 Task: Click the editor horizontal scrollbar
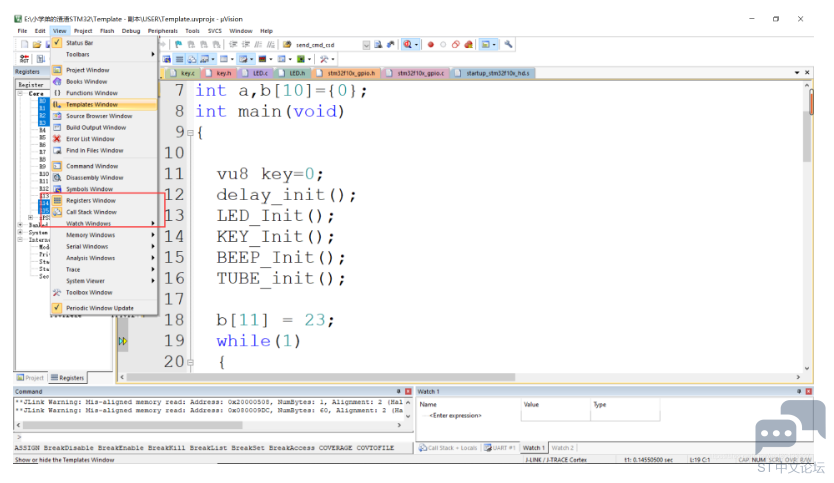click(321, 377)
